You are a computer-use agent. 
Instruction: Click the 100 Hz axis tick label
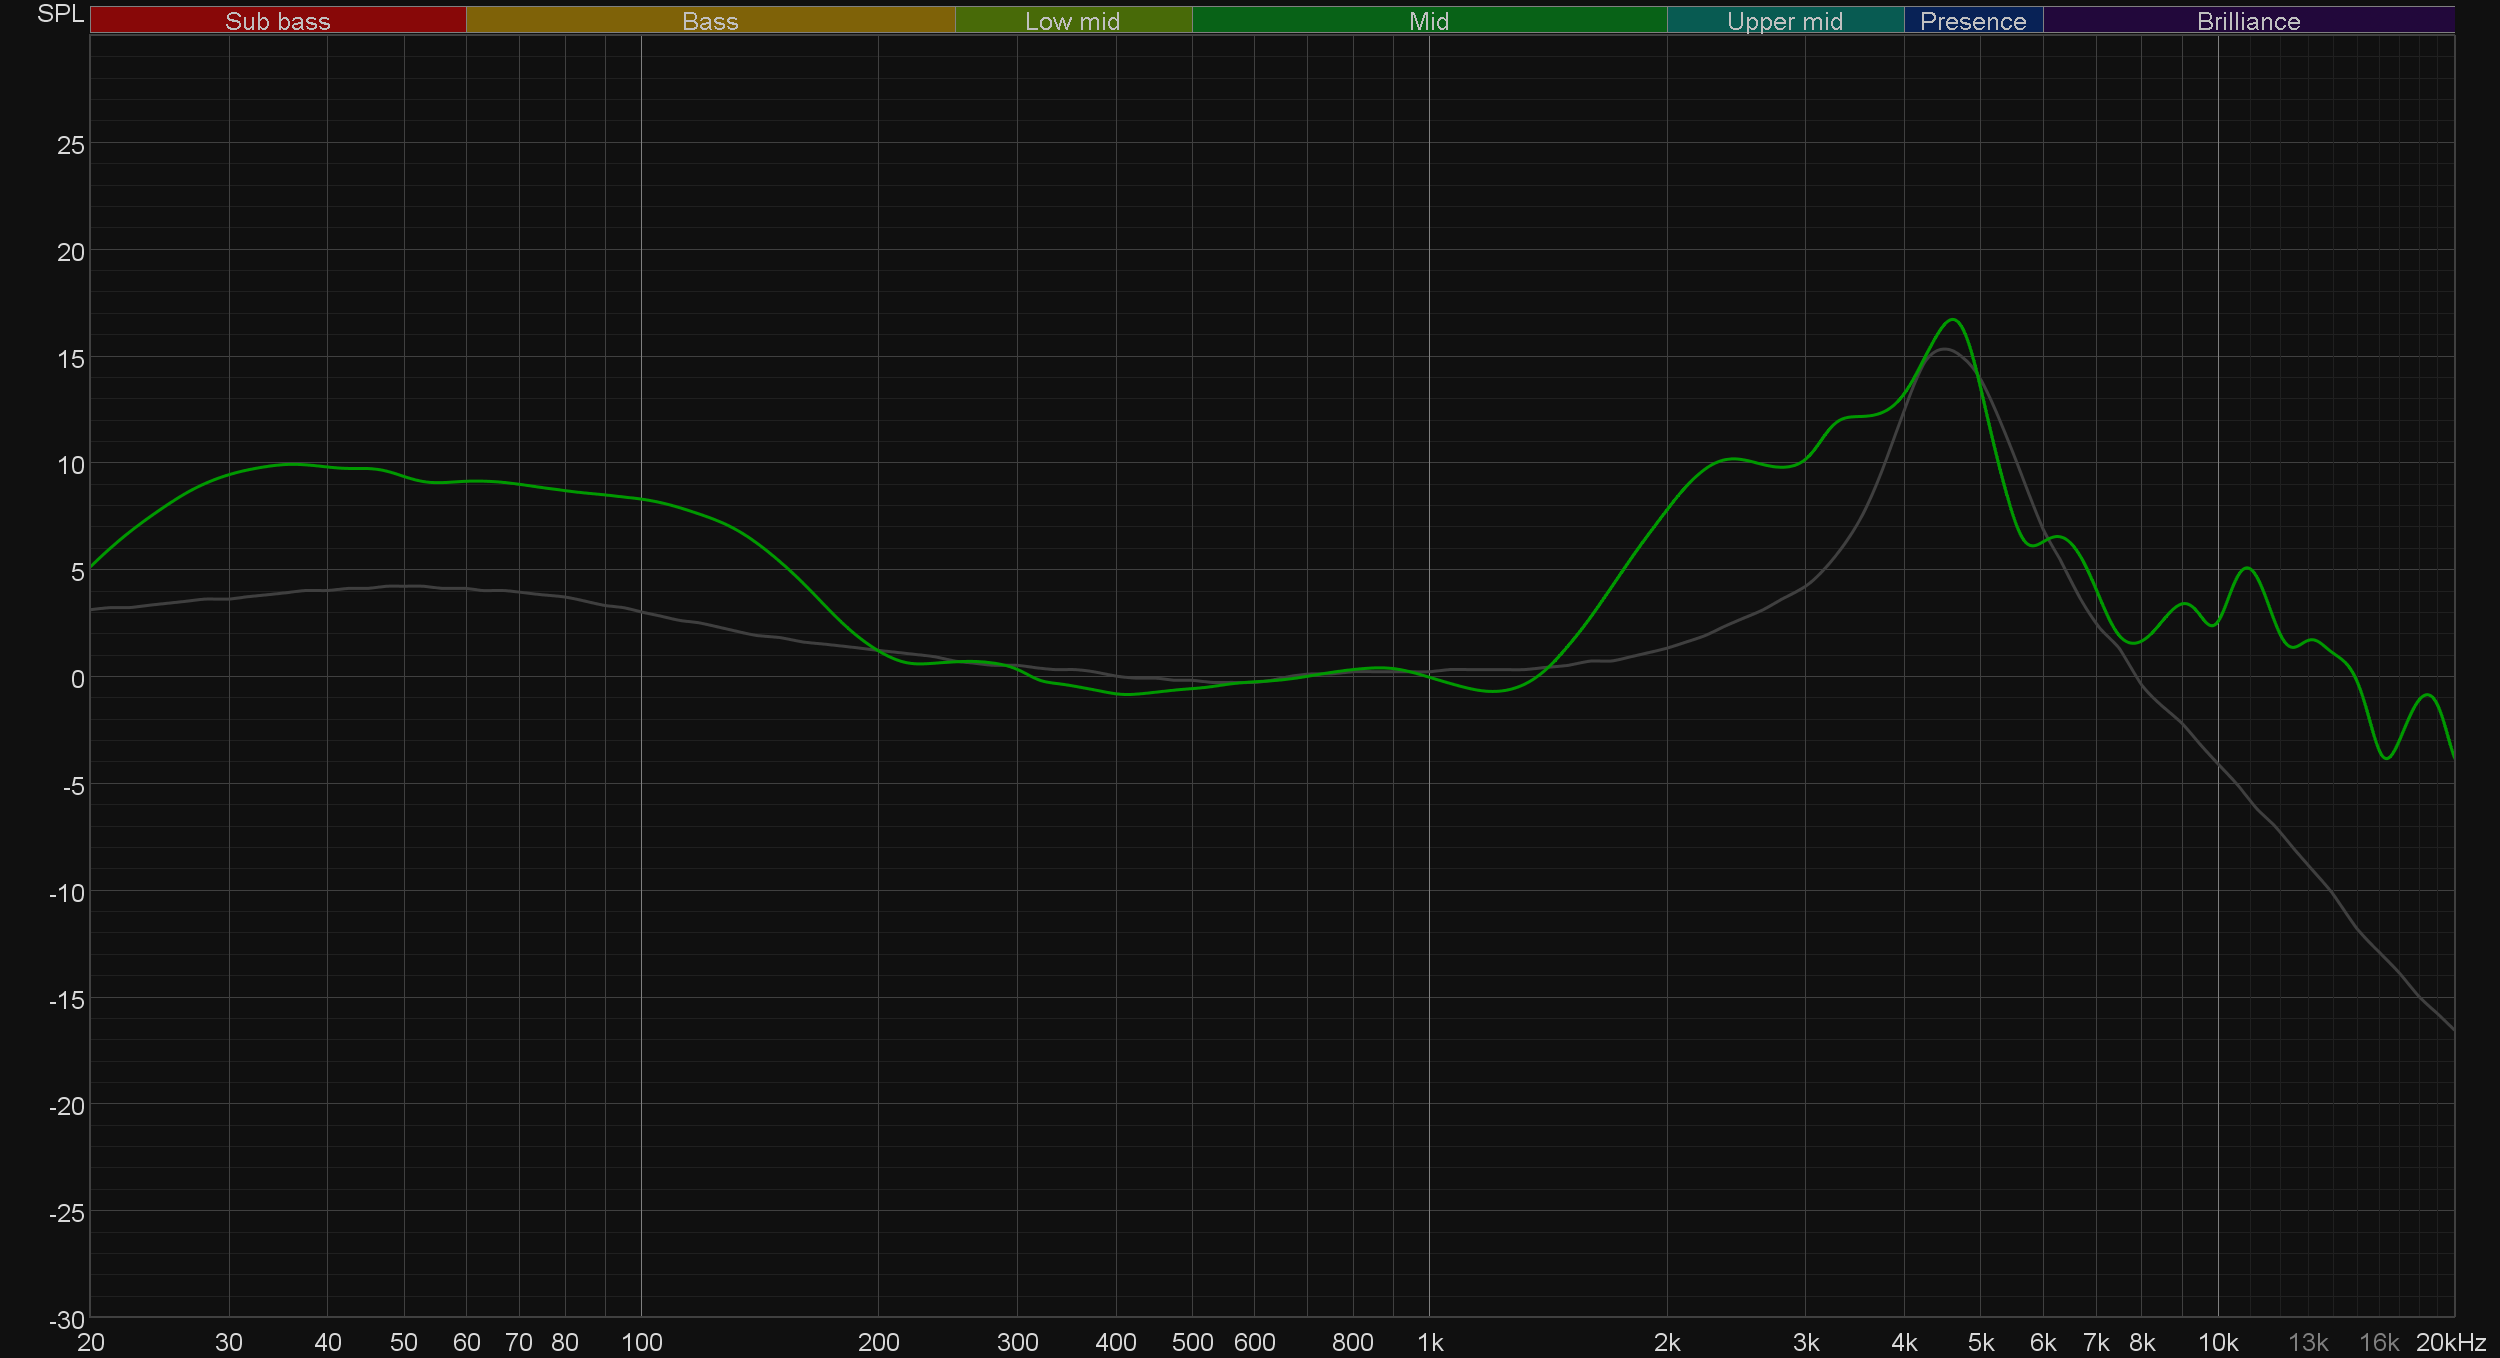[x=641, y=1342]
